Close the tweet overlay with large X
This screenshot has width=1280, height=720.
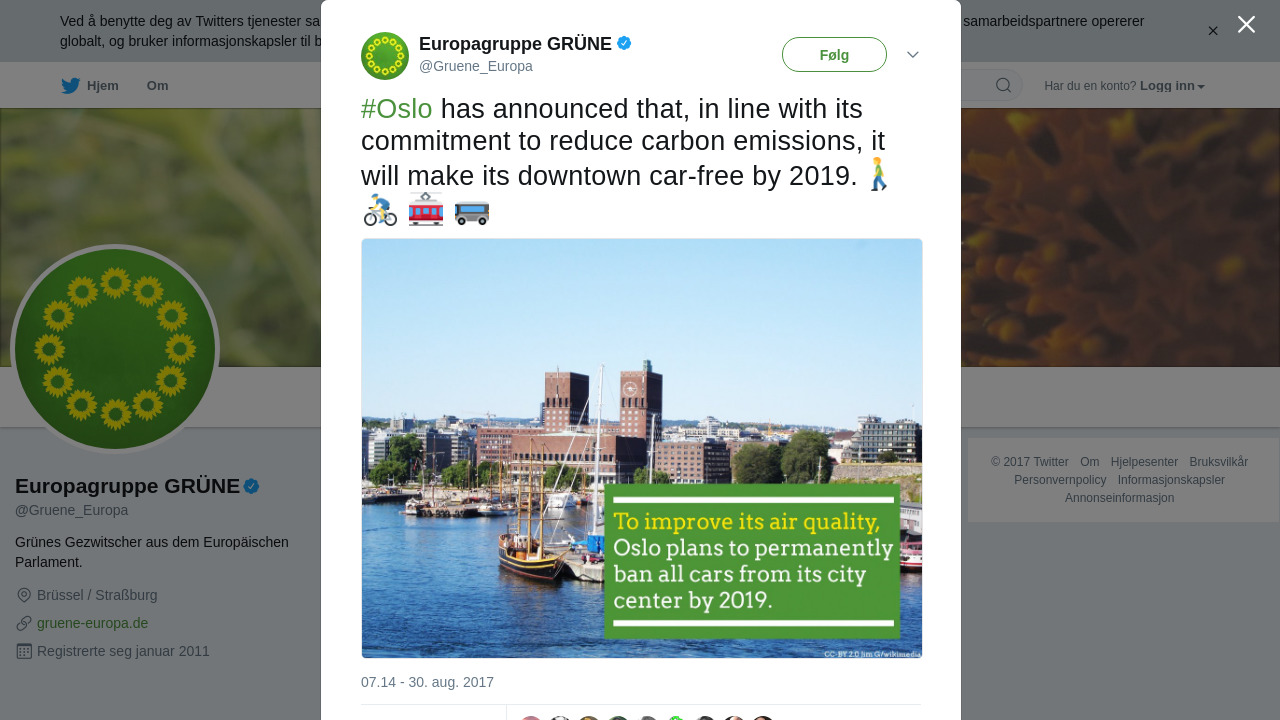1246,24
